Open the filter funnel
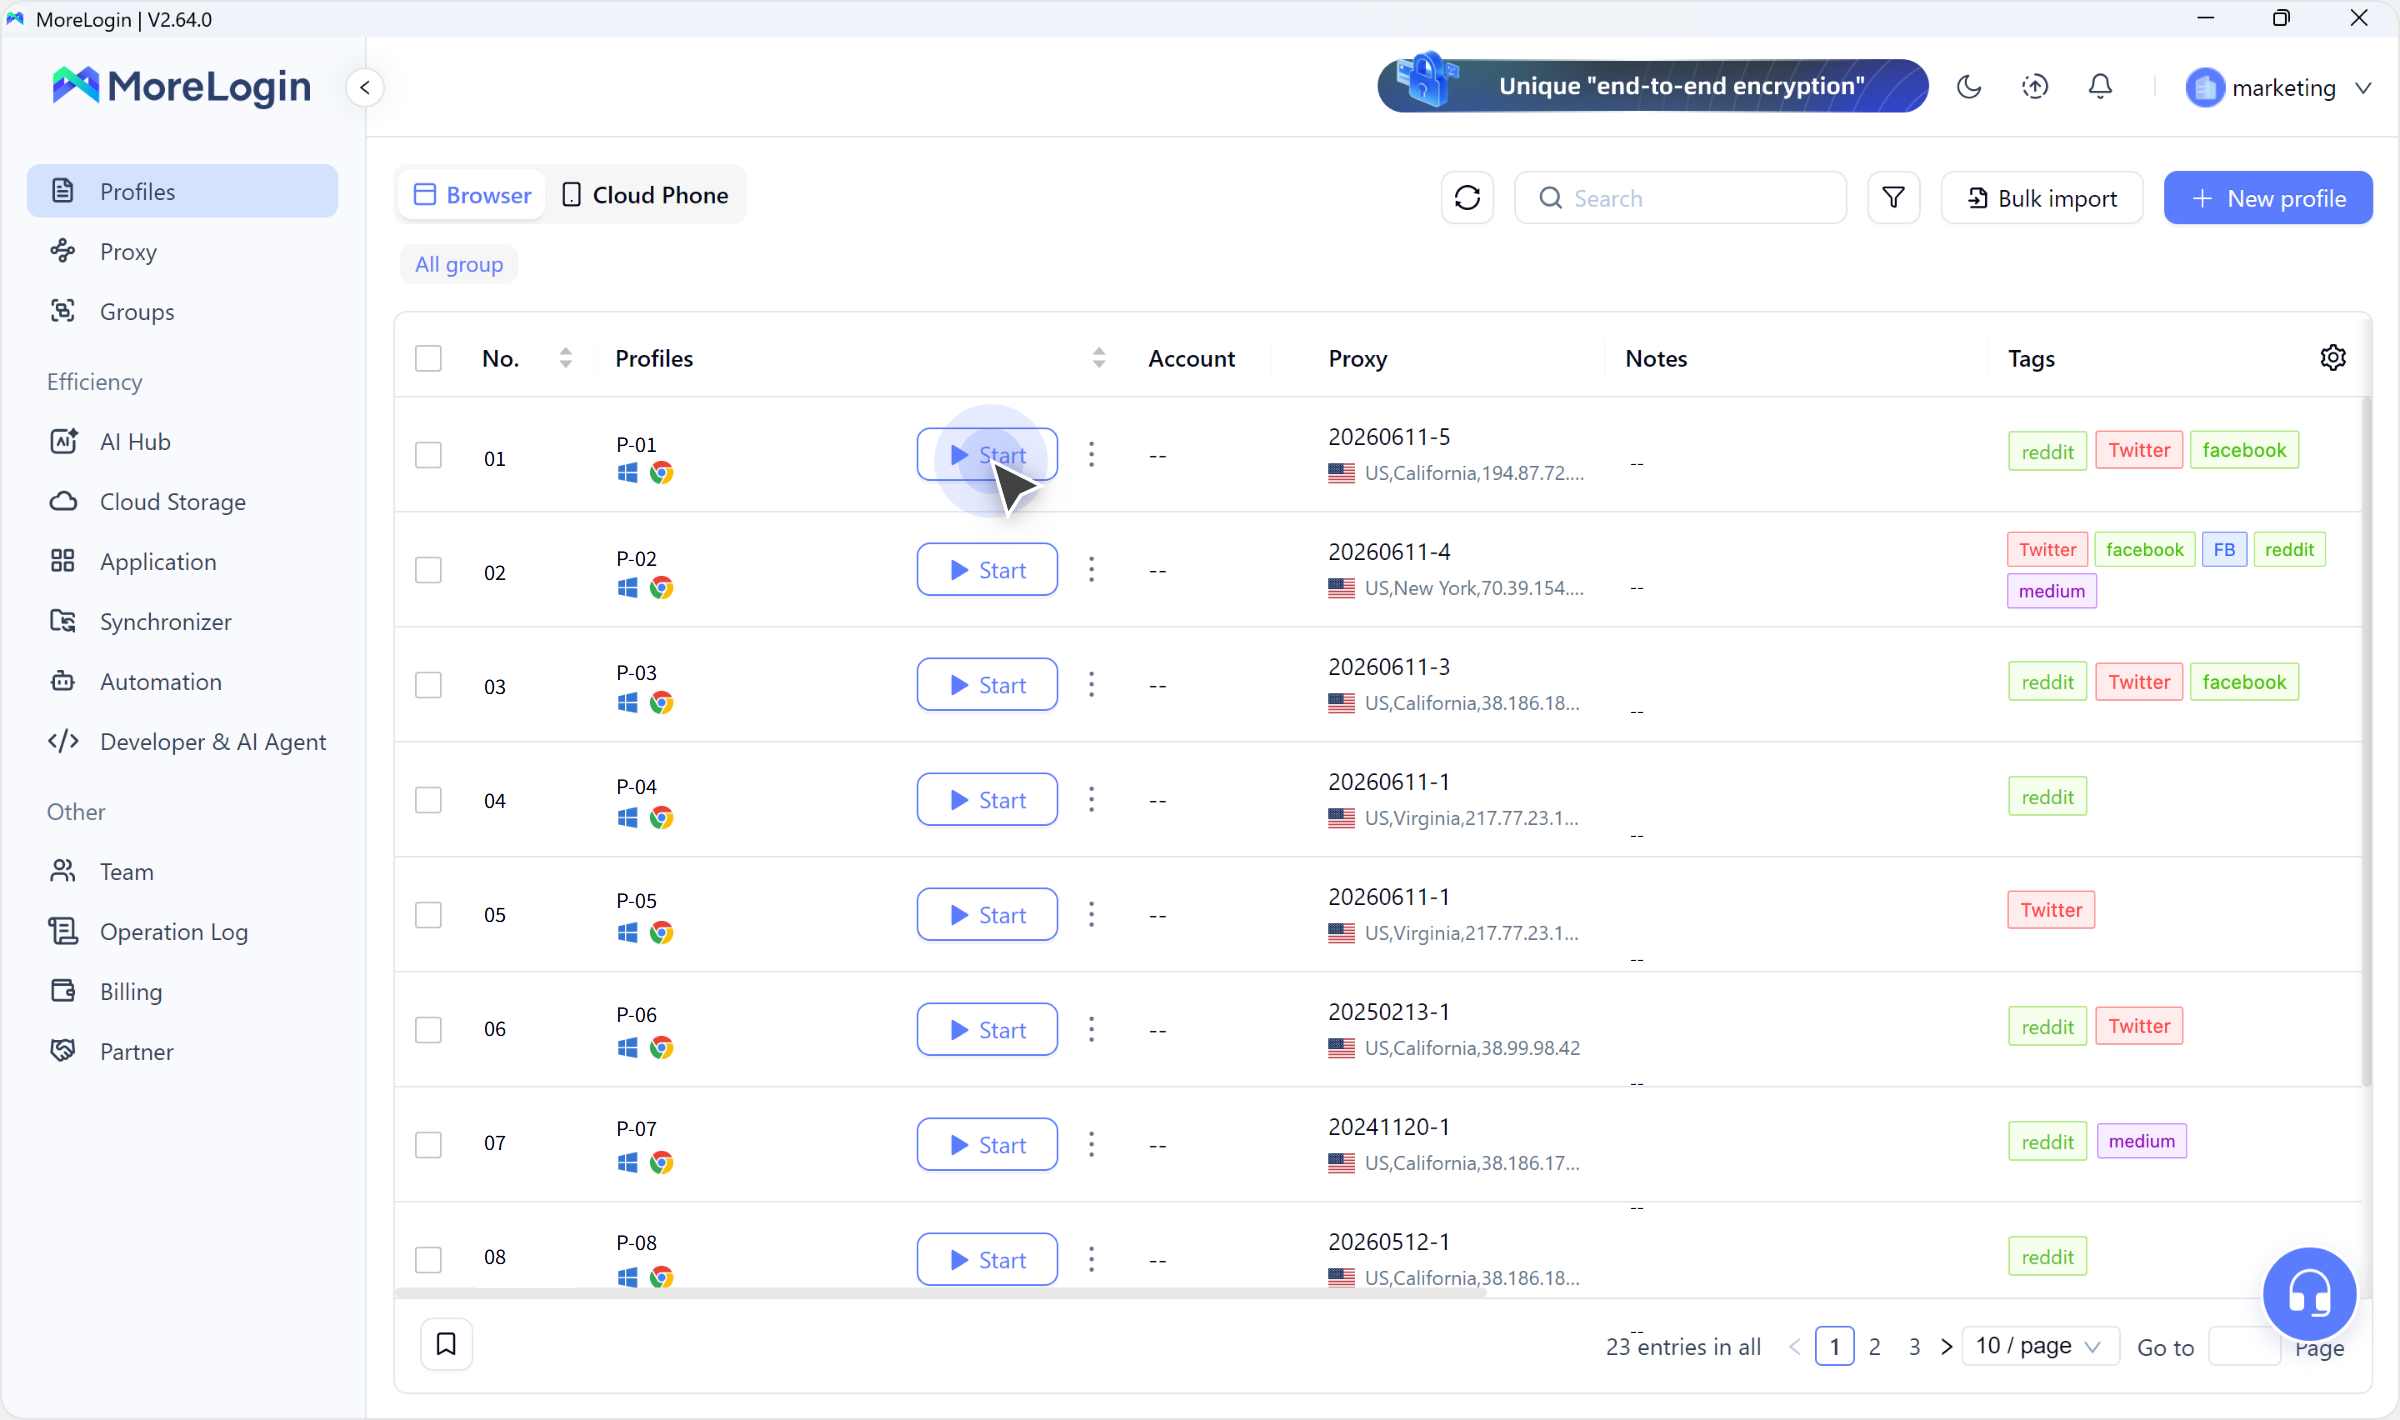 1893,198
